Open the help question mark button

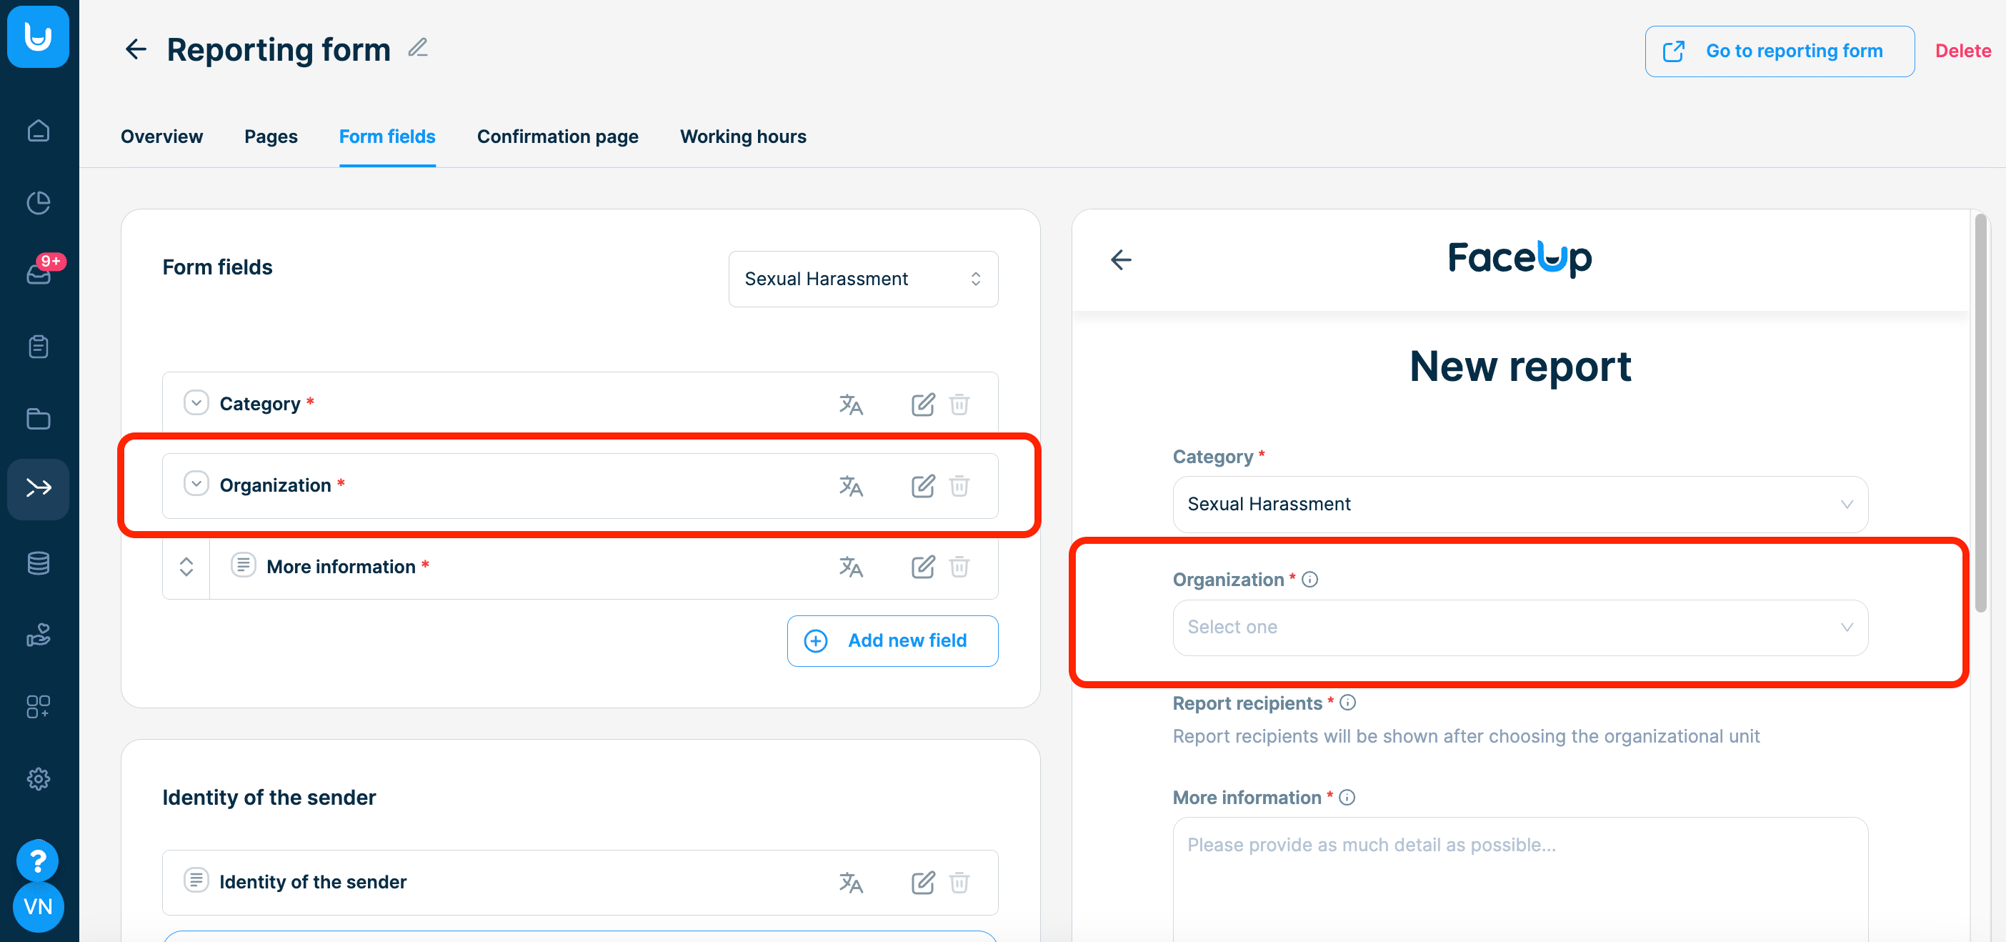(x=37, y=860)
